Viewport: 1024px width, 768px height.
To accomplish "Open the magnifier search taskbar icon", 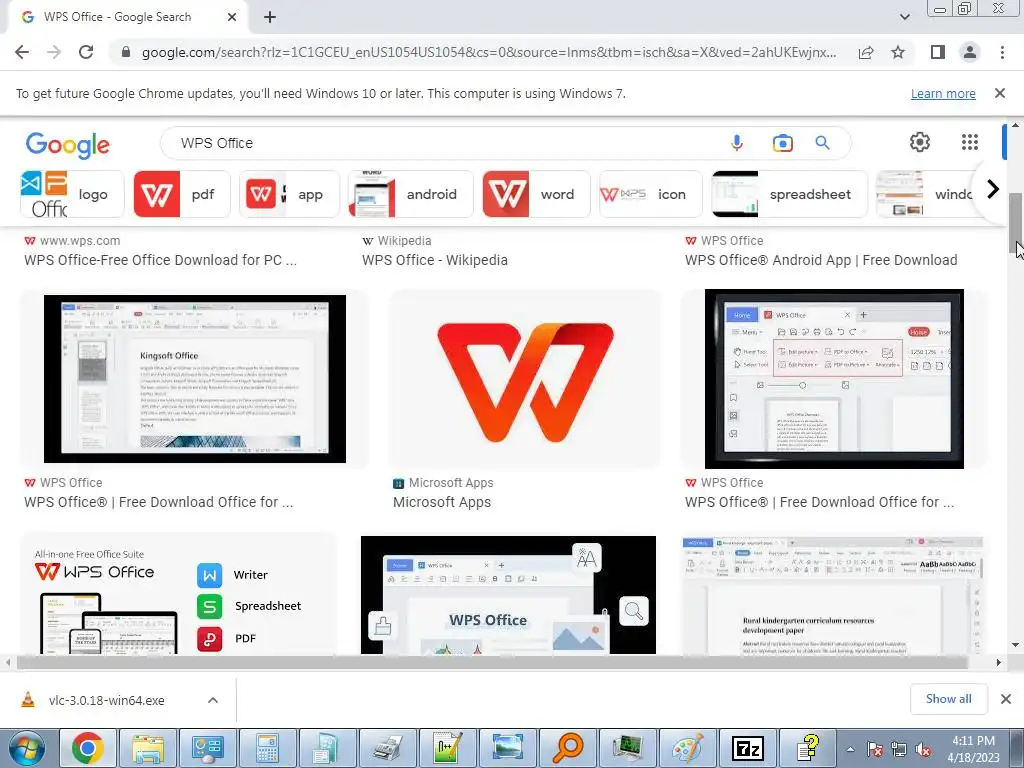I will click(x=568, y=748).
